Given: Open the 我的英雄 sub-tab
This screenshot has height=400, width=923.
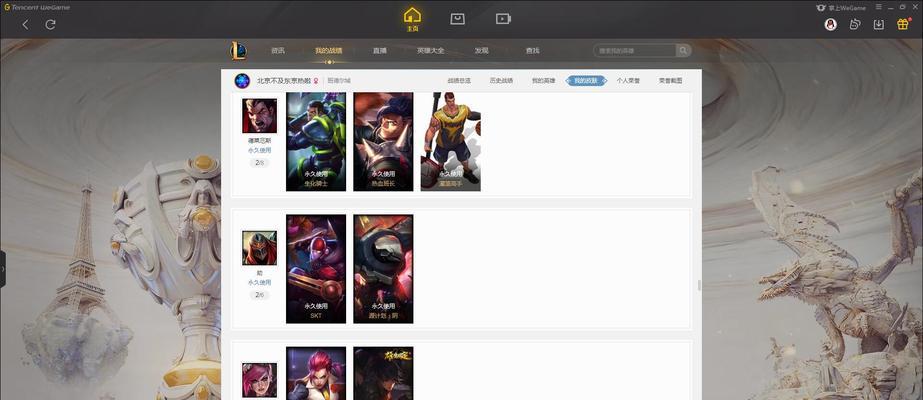Looking at the screenshot, I should (543, 81).
